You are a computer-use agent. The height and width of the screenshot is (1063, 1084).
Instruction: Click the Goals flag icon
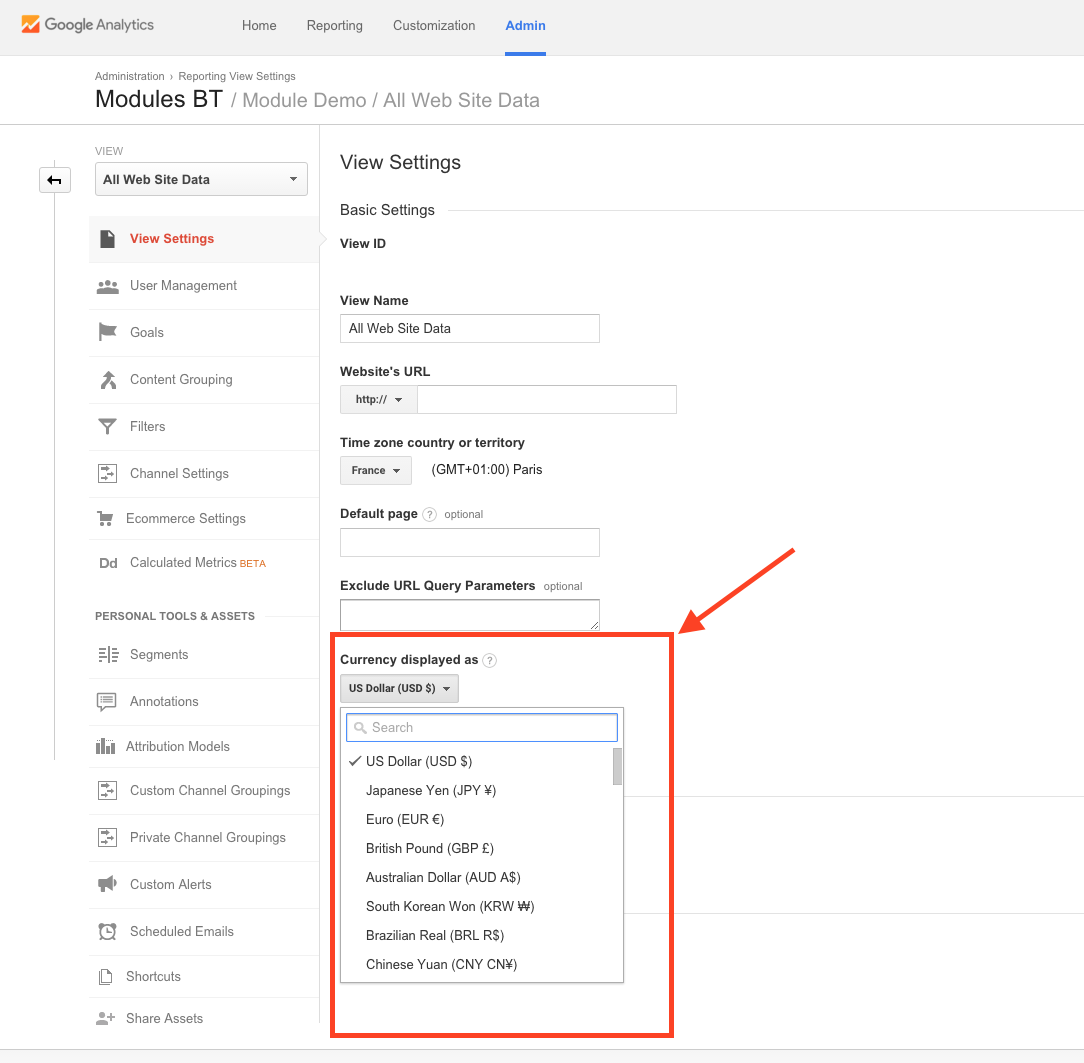tap(107, 332)
